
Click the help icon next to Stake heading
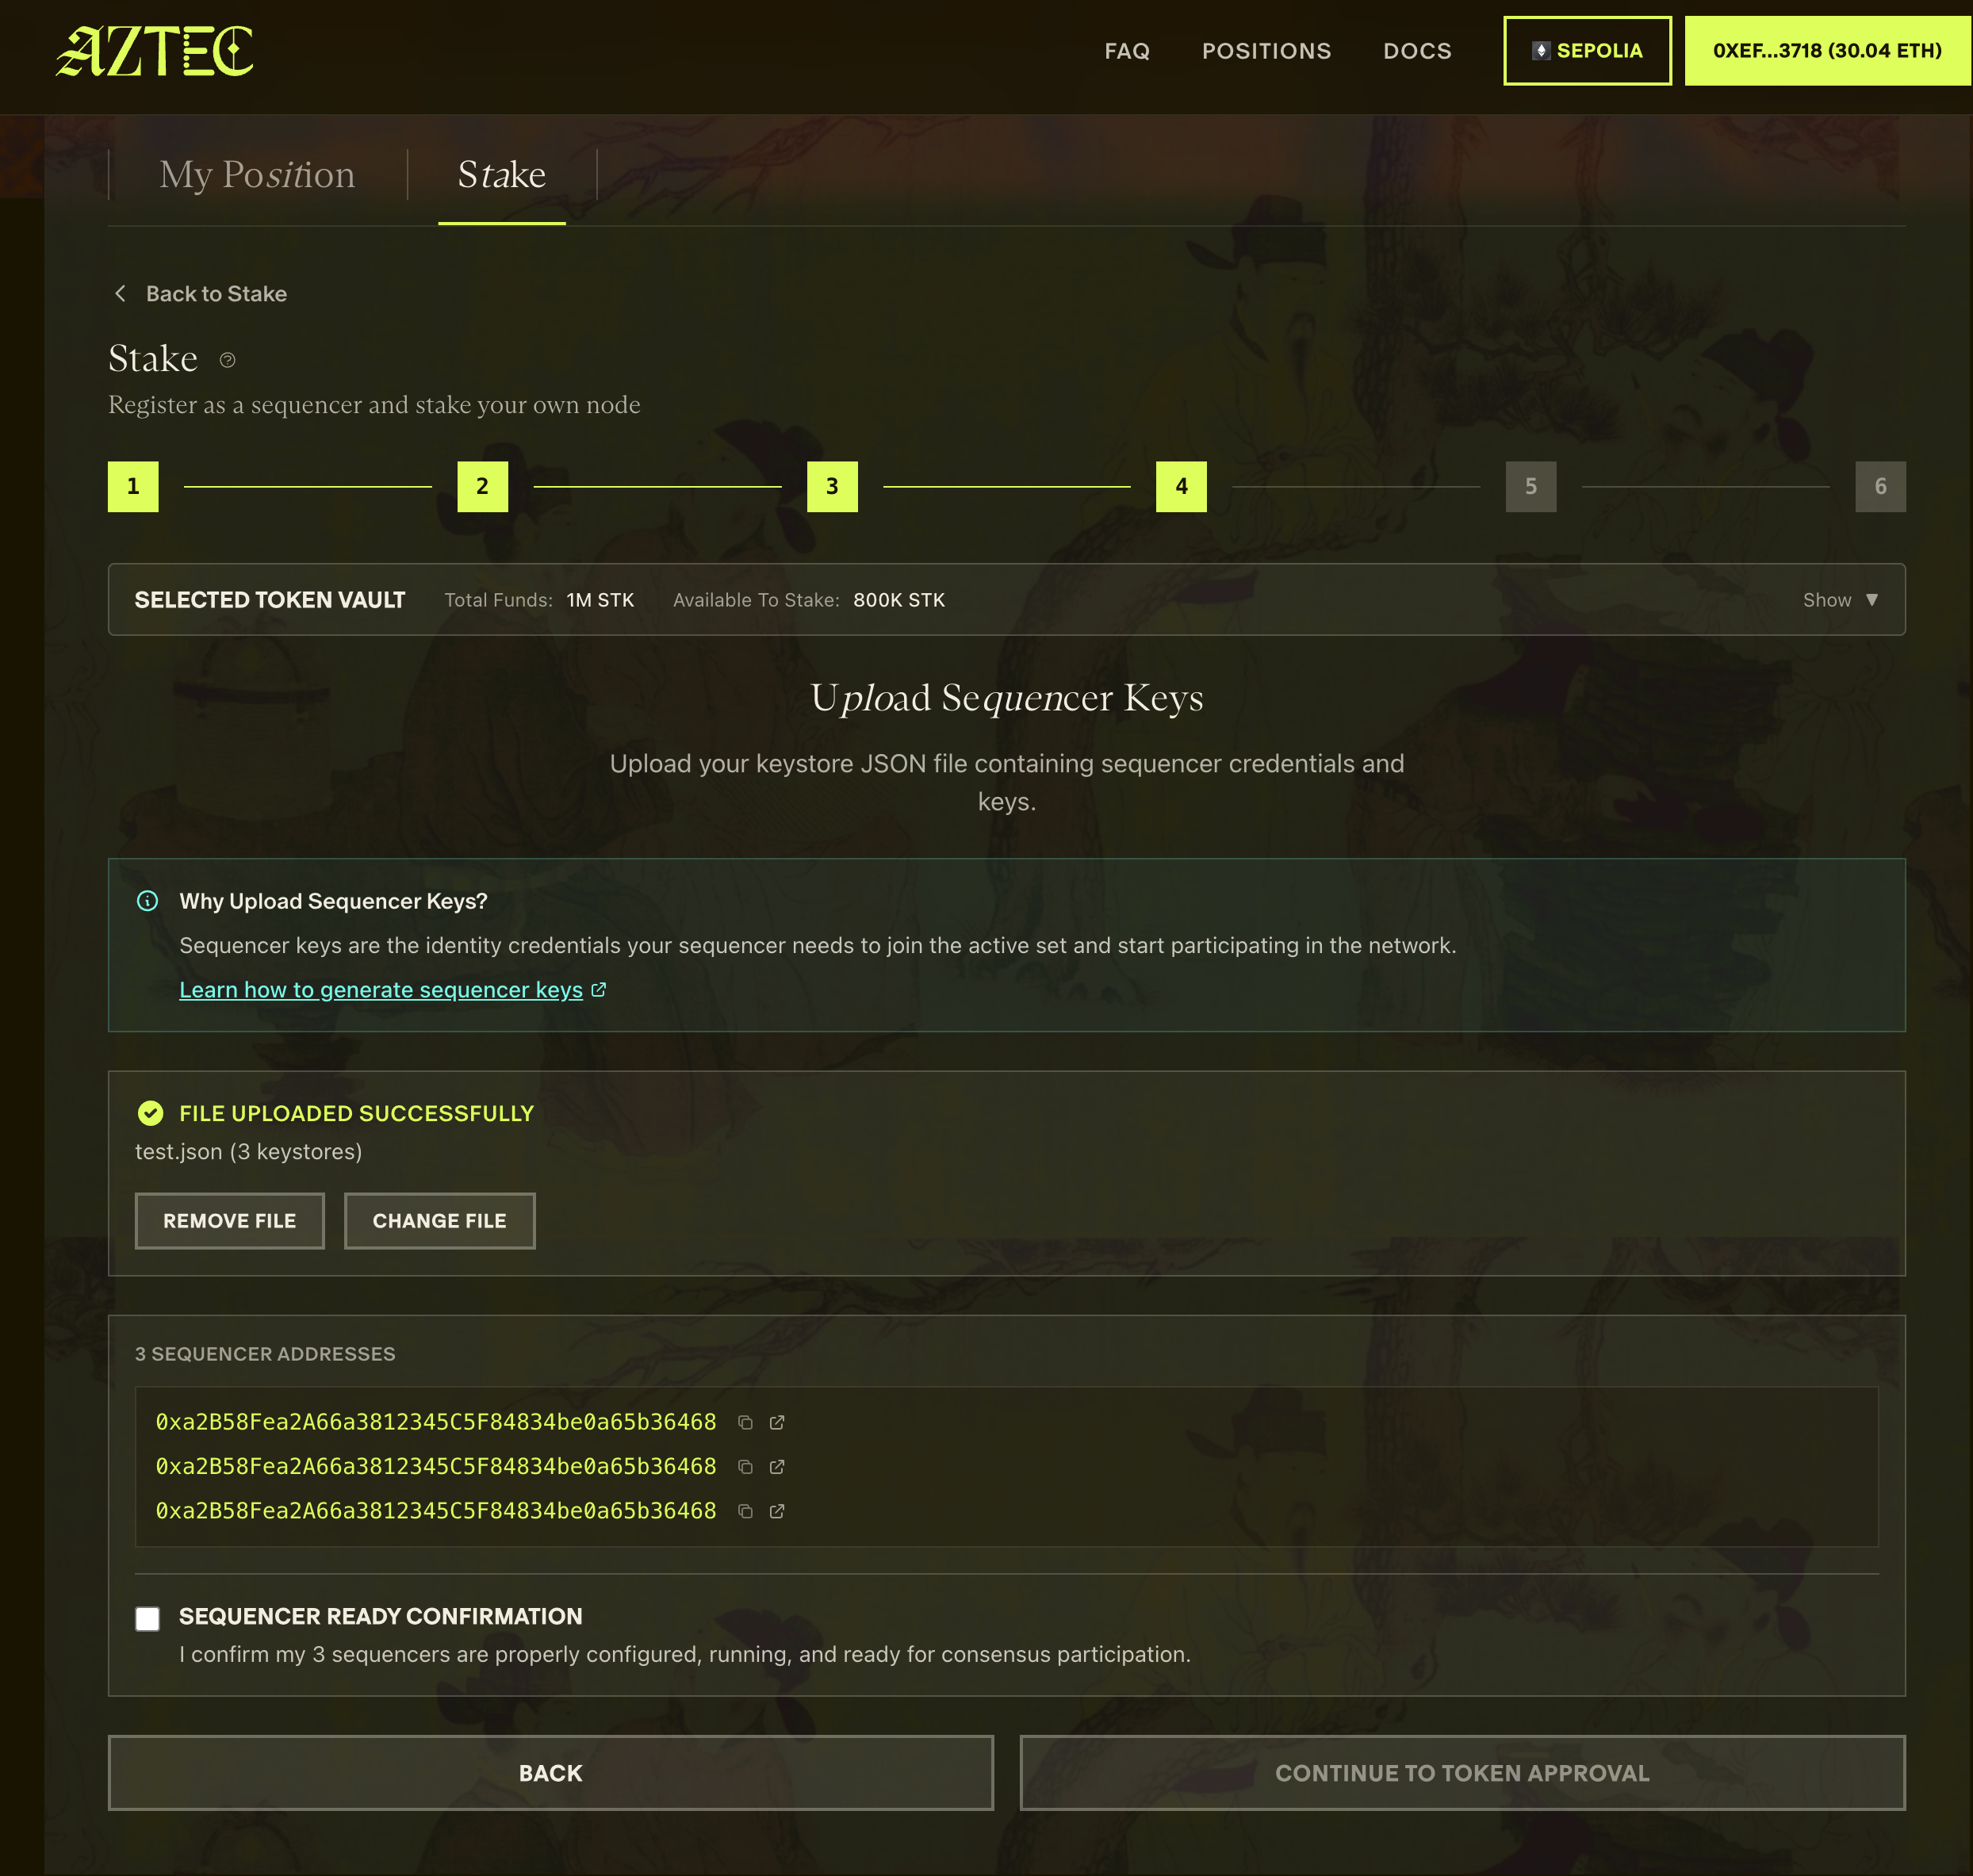(227, 360)
